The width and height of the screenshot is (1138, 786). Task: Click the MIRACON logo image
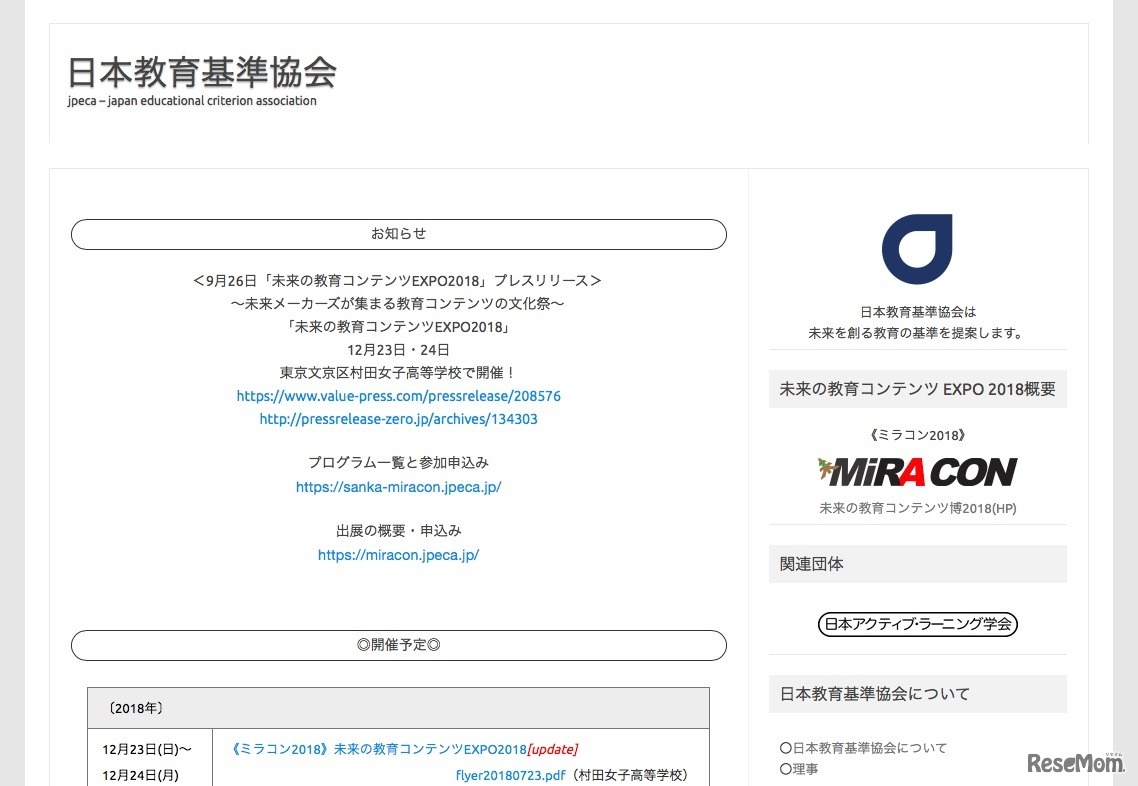click(x=917, y=472)
